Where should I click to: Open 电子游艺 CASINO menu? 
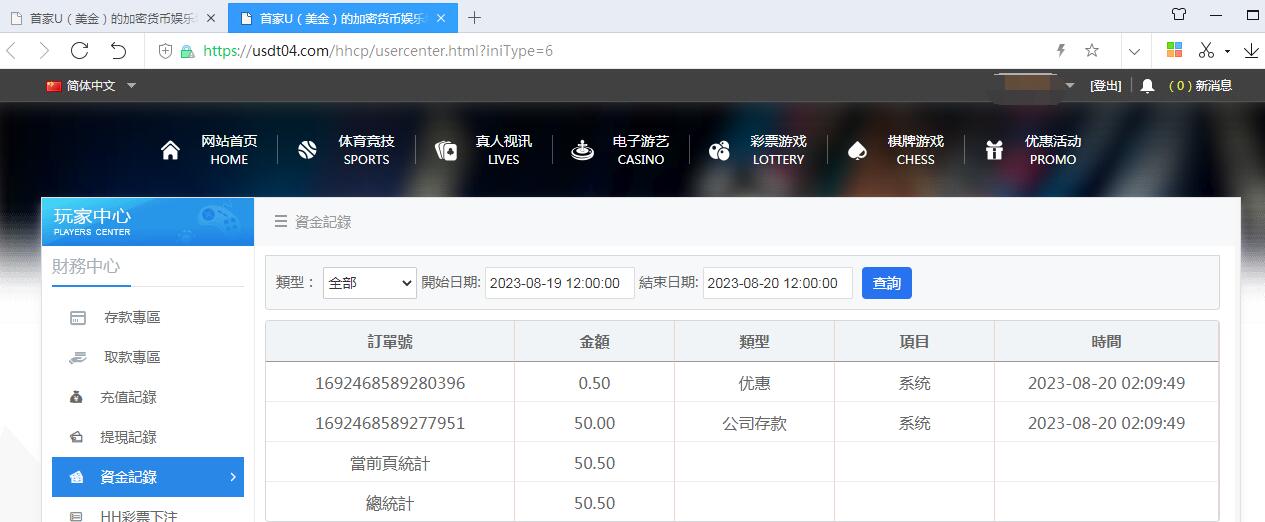[x=640, y=150]
